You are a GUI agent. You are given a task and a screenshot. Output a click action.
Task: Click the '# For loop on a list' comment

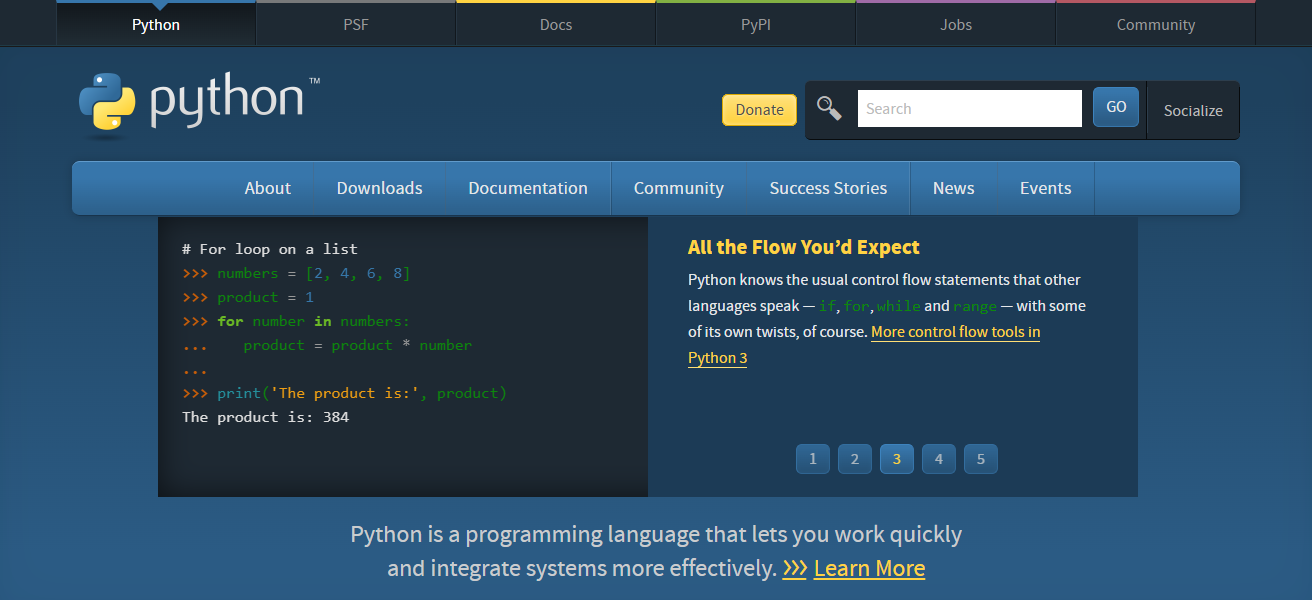point(270,249)
